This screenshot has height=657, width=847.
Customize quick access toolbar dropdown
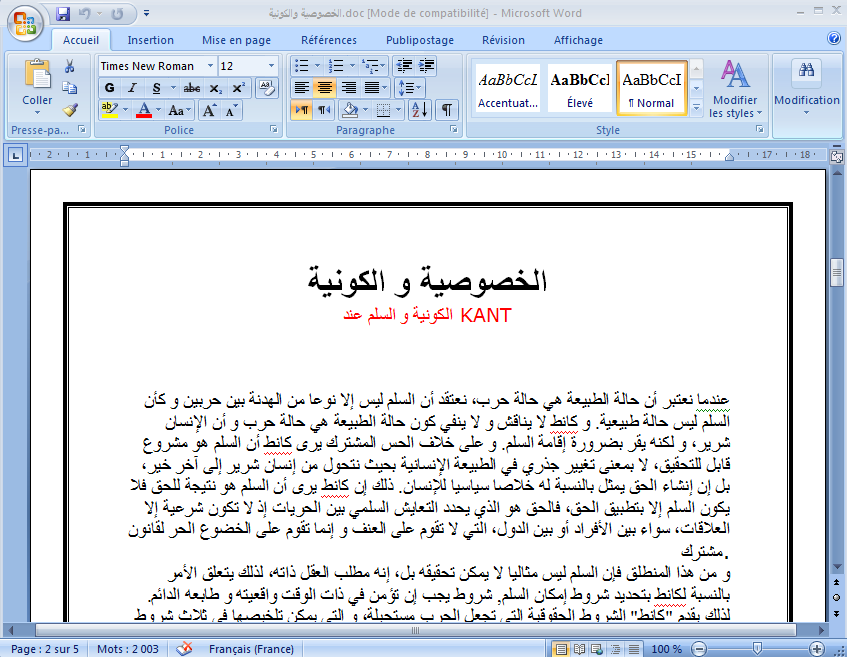pos(146,14)
